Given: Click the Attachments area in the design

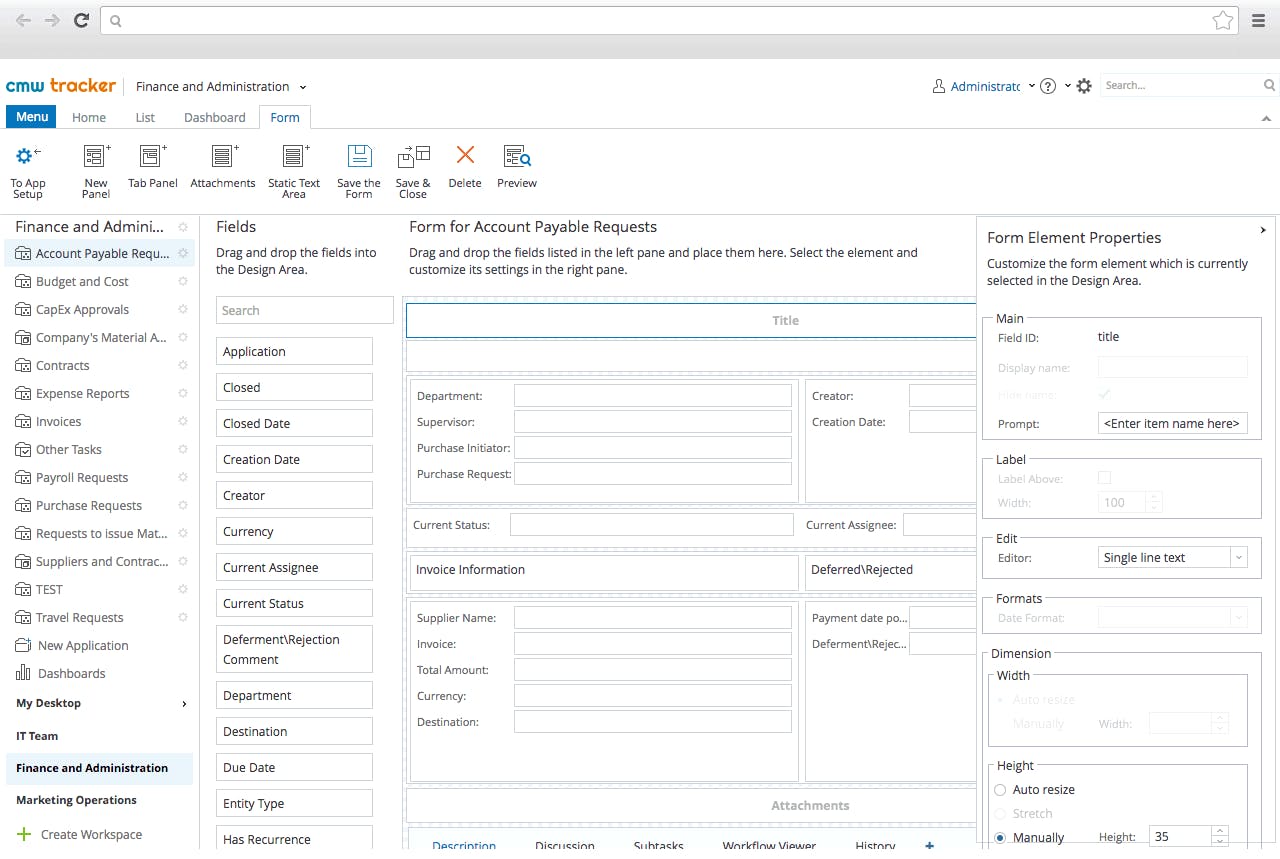Looking at the screenshot, I should click(691, 806).
